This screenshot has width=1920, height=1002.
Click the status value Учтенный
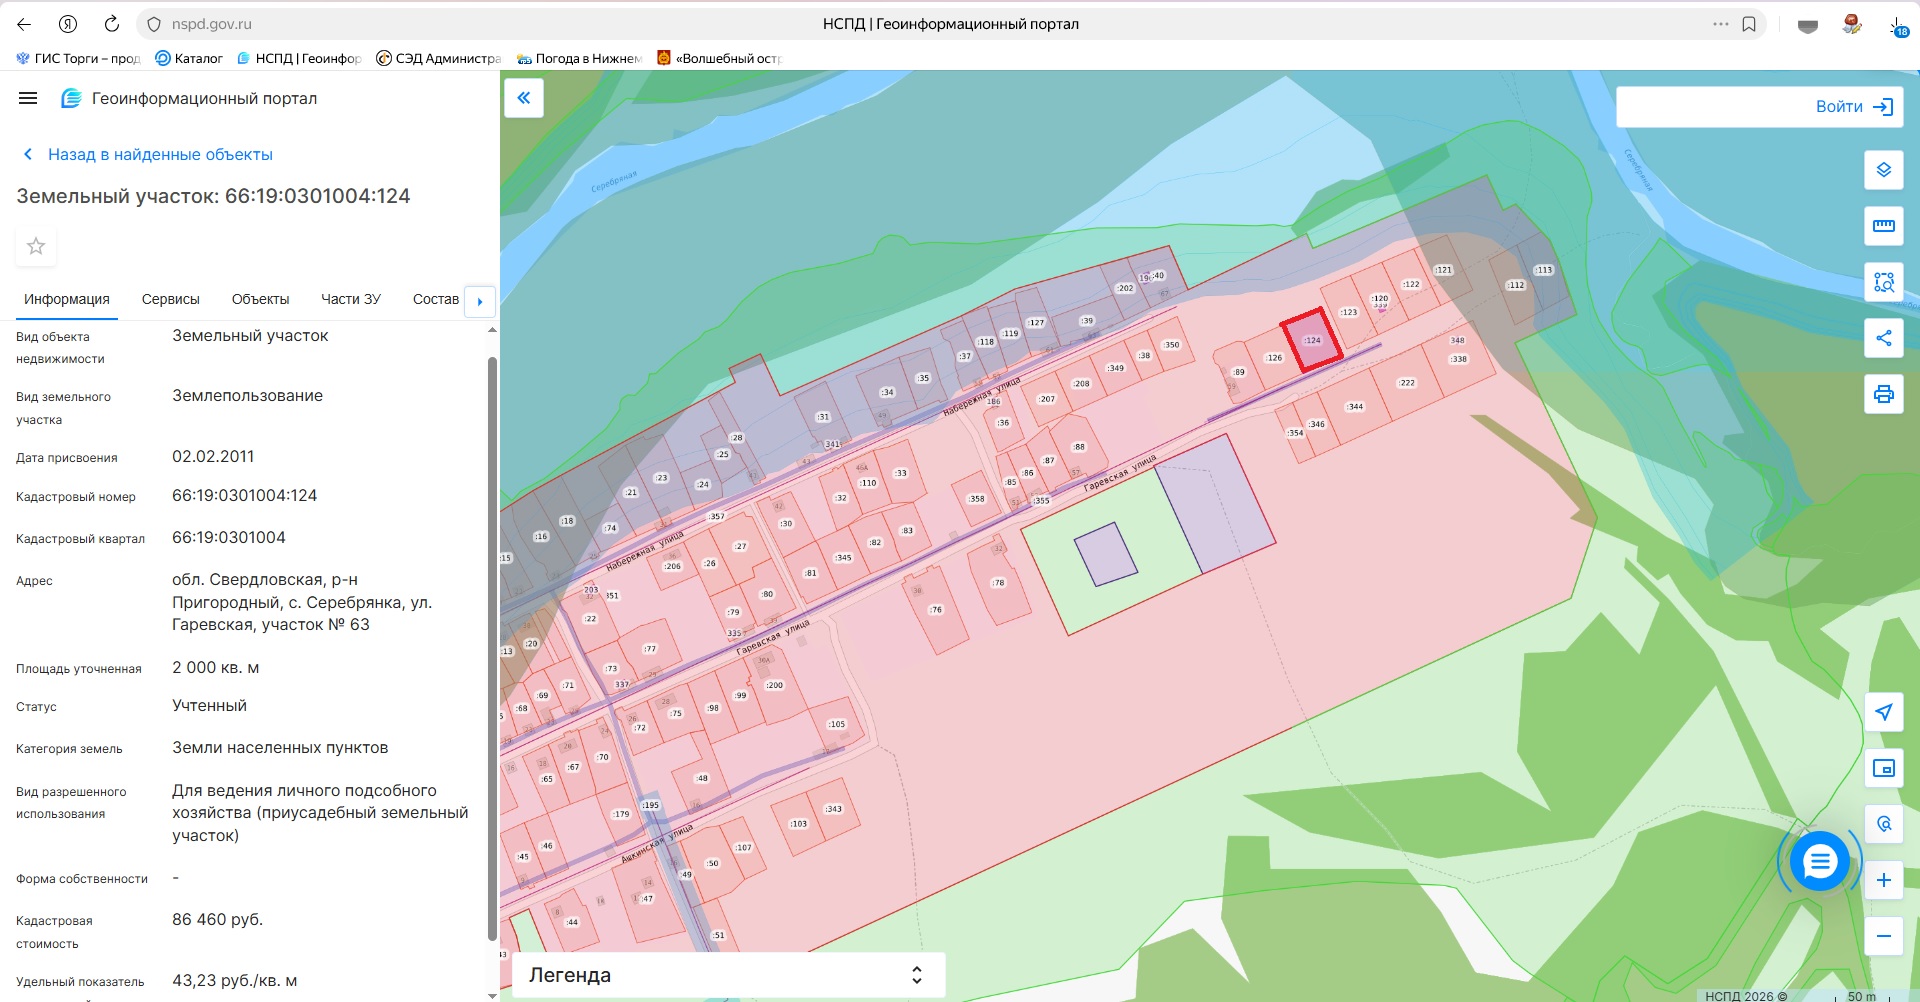tap(209, 706)
